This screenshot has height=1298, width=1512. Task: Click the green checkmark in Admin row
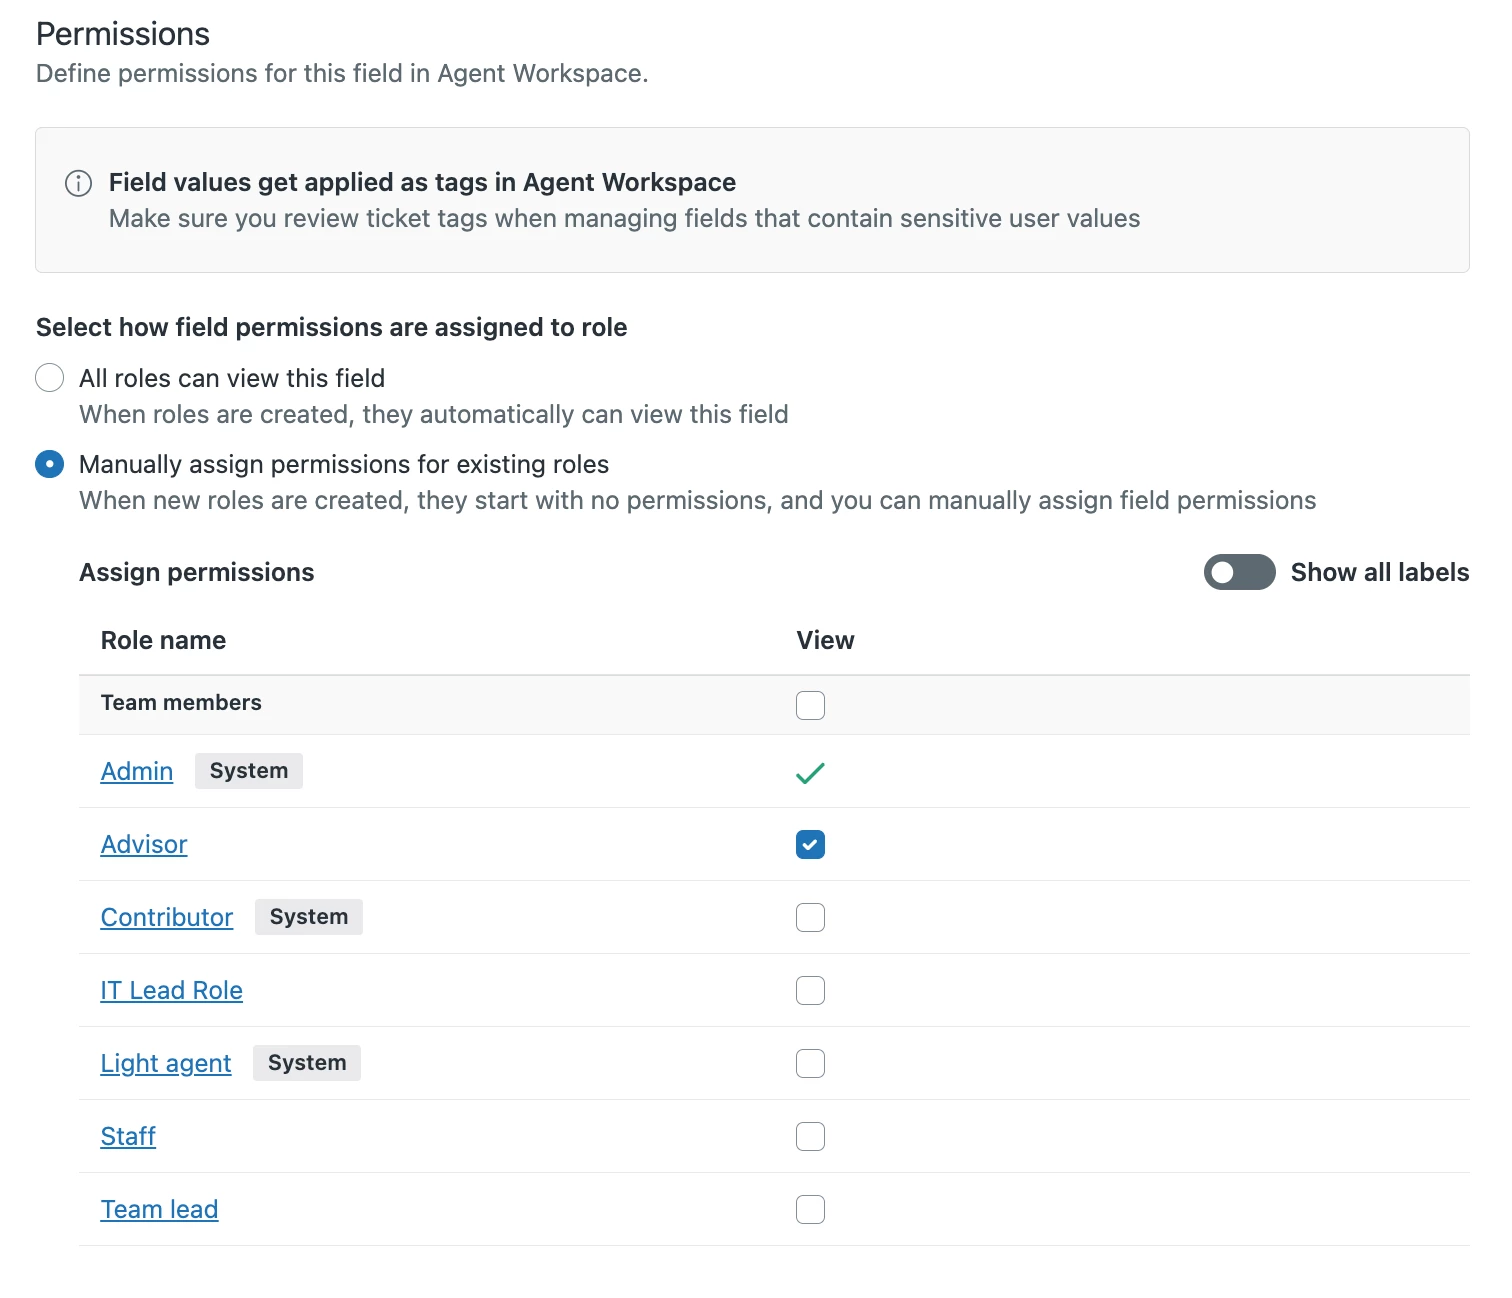point(810,773)
